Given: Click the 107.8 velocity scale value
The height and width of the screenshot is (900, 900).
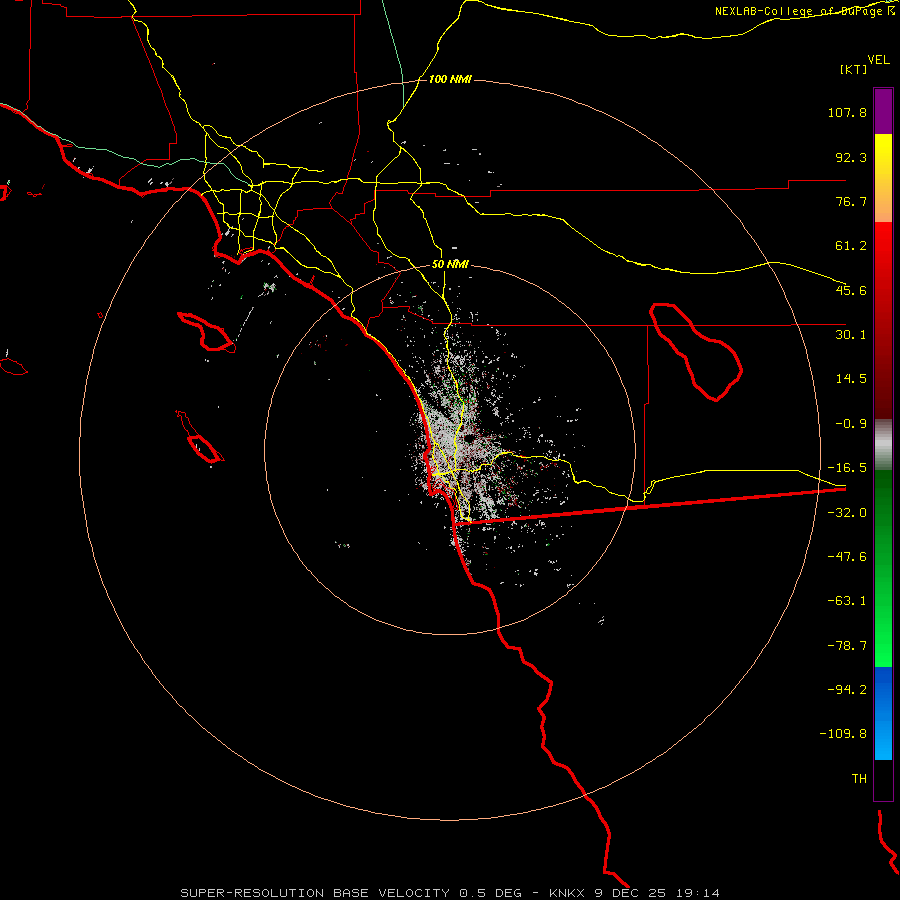Looking at the screenshot, I should tap(847, 112).
